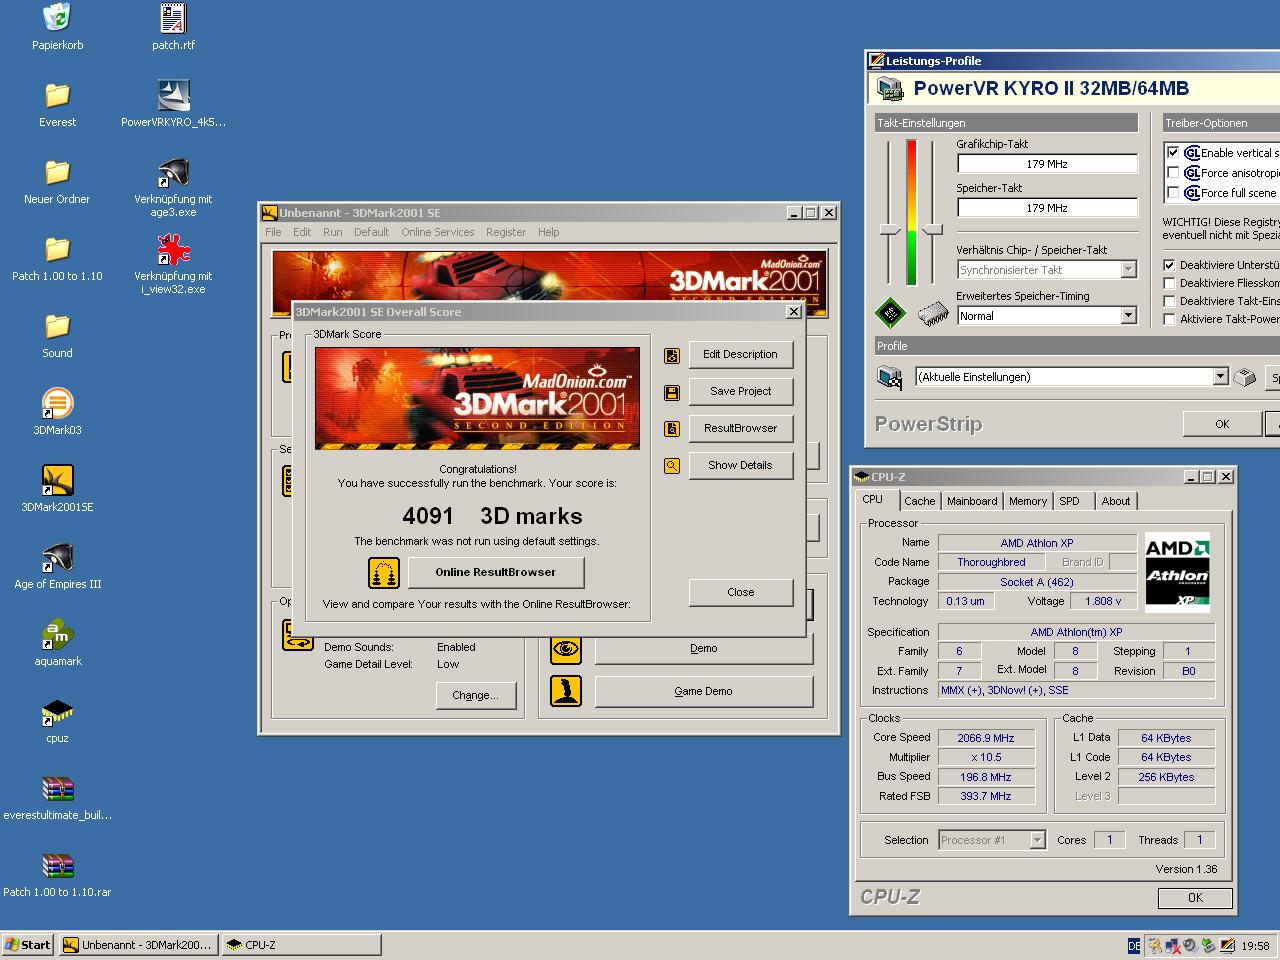
Task: Click the Game Demo joystick icon
Action: [x=566, y=691]
